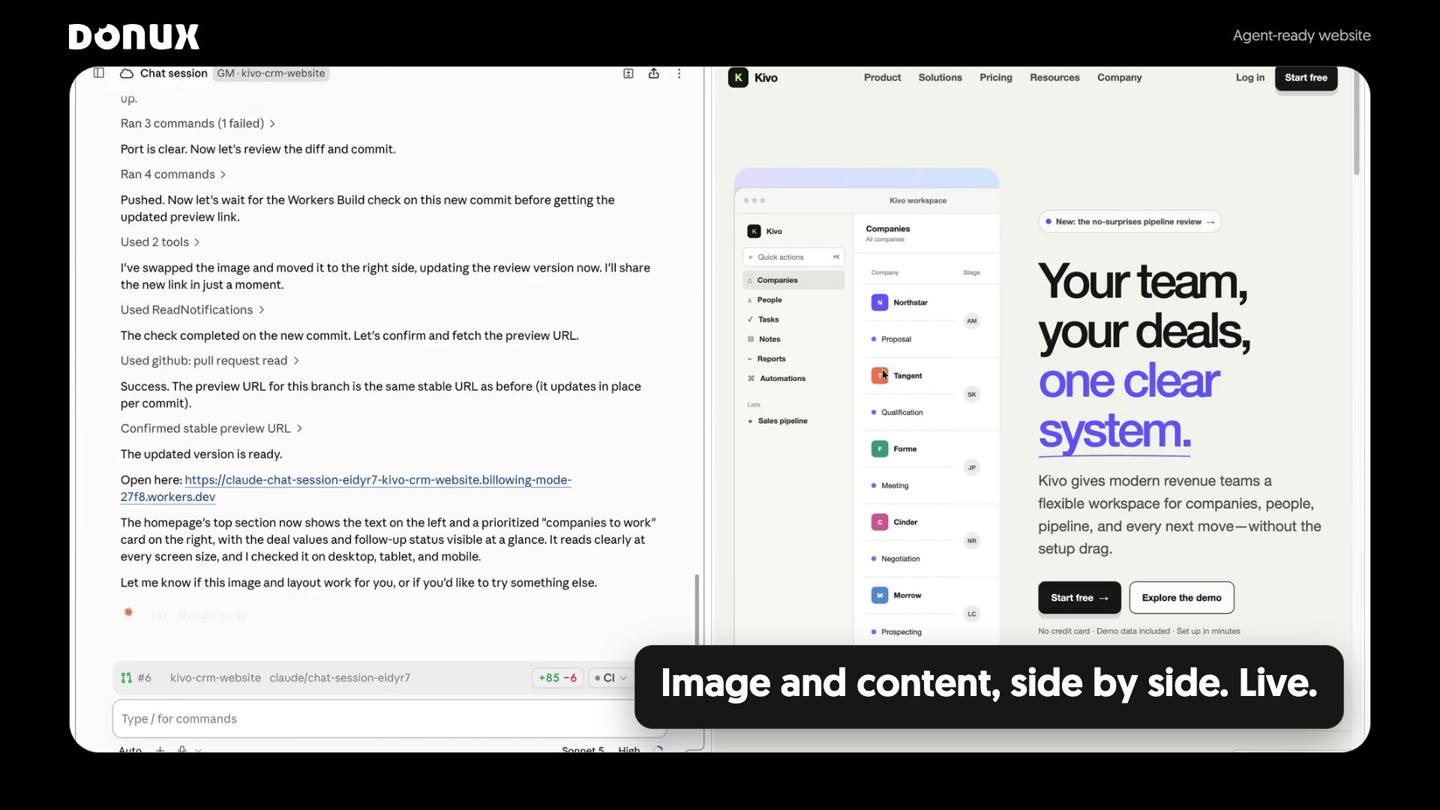Click the square icon left of share
Screen dimensions: 1440x810
[x=628, y=73]
